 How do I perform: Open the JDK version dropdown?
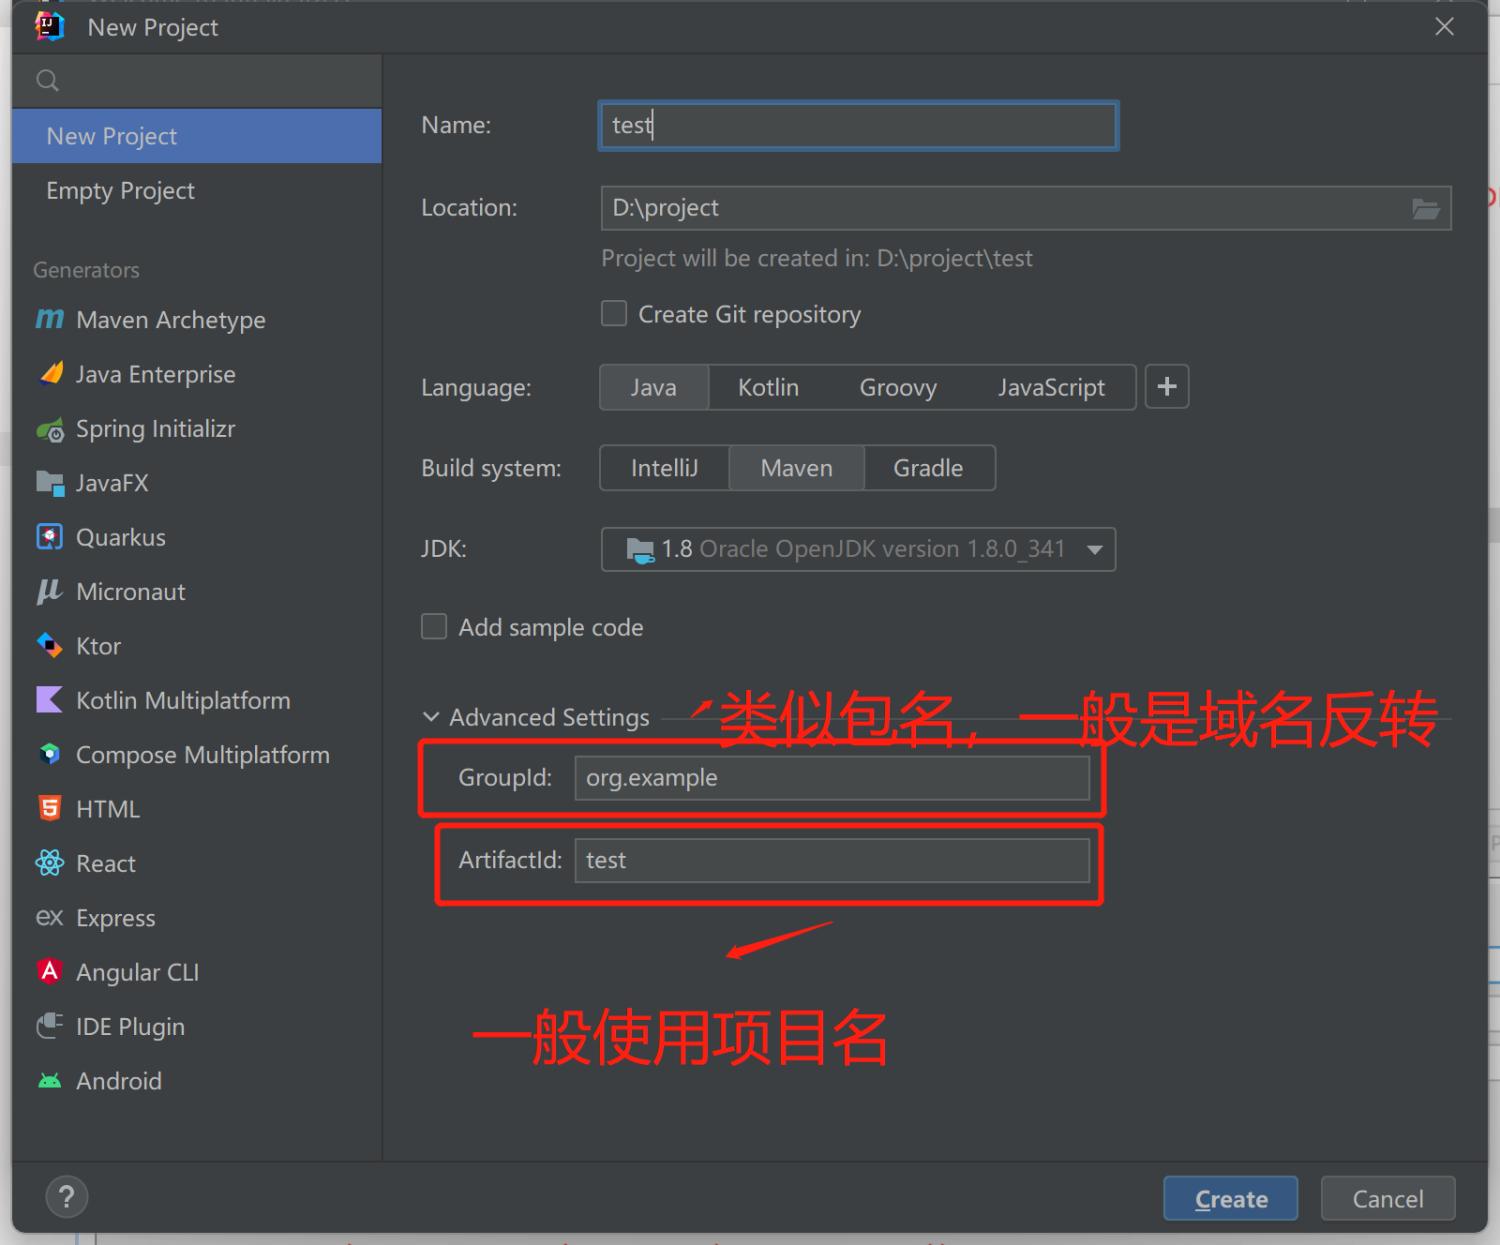(1095, 549)
